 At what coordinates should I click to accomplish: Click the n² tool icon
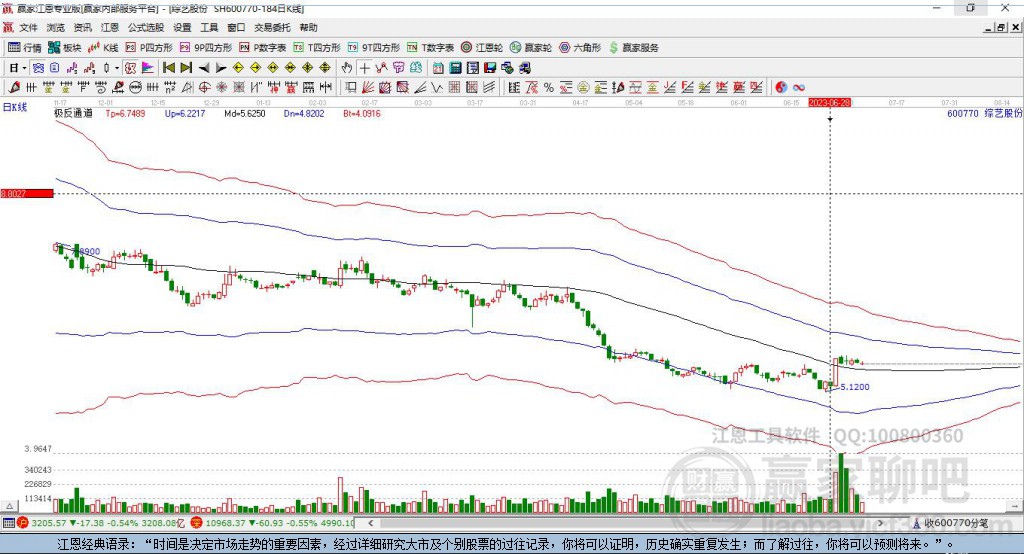(170, 88)
